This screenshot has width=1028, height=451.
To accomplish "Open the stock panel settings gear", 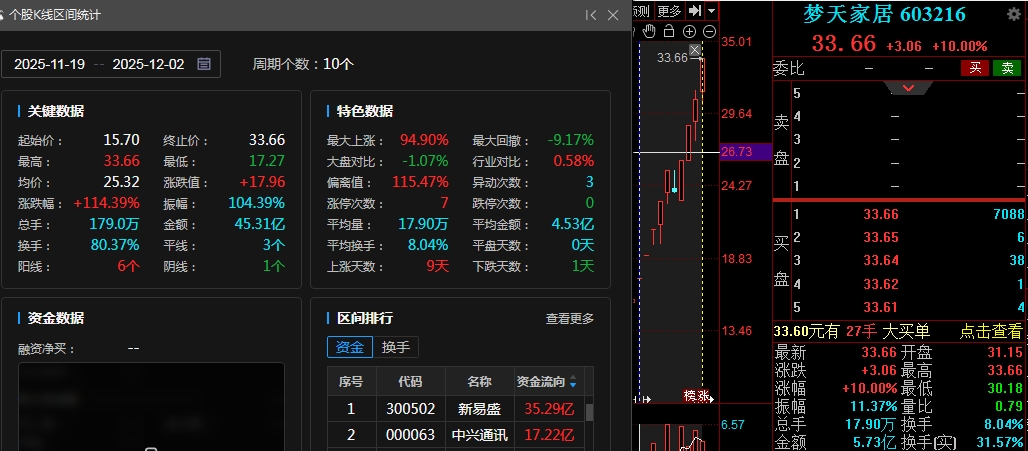I will [x=1013, y=15].
